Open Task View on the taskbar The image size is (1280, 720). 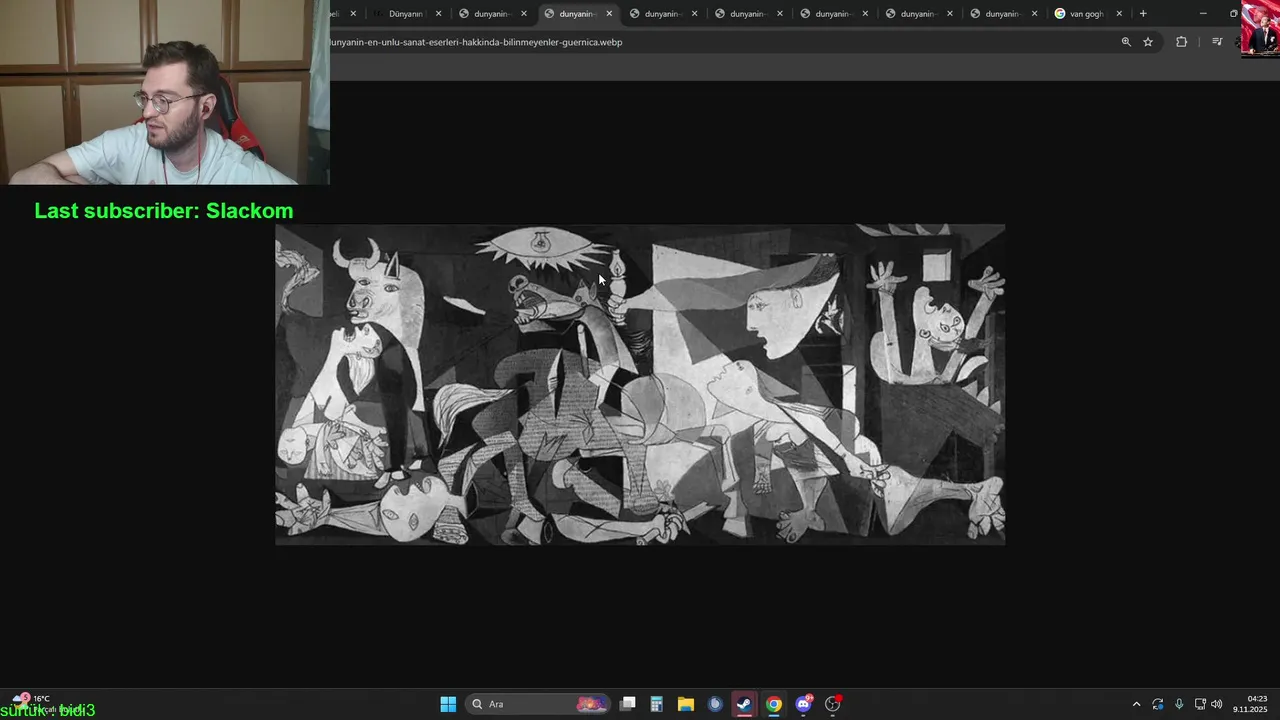(x=628, y=704)
